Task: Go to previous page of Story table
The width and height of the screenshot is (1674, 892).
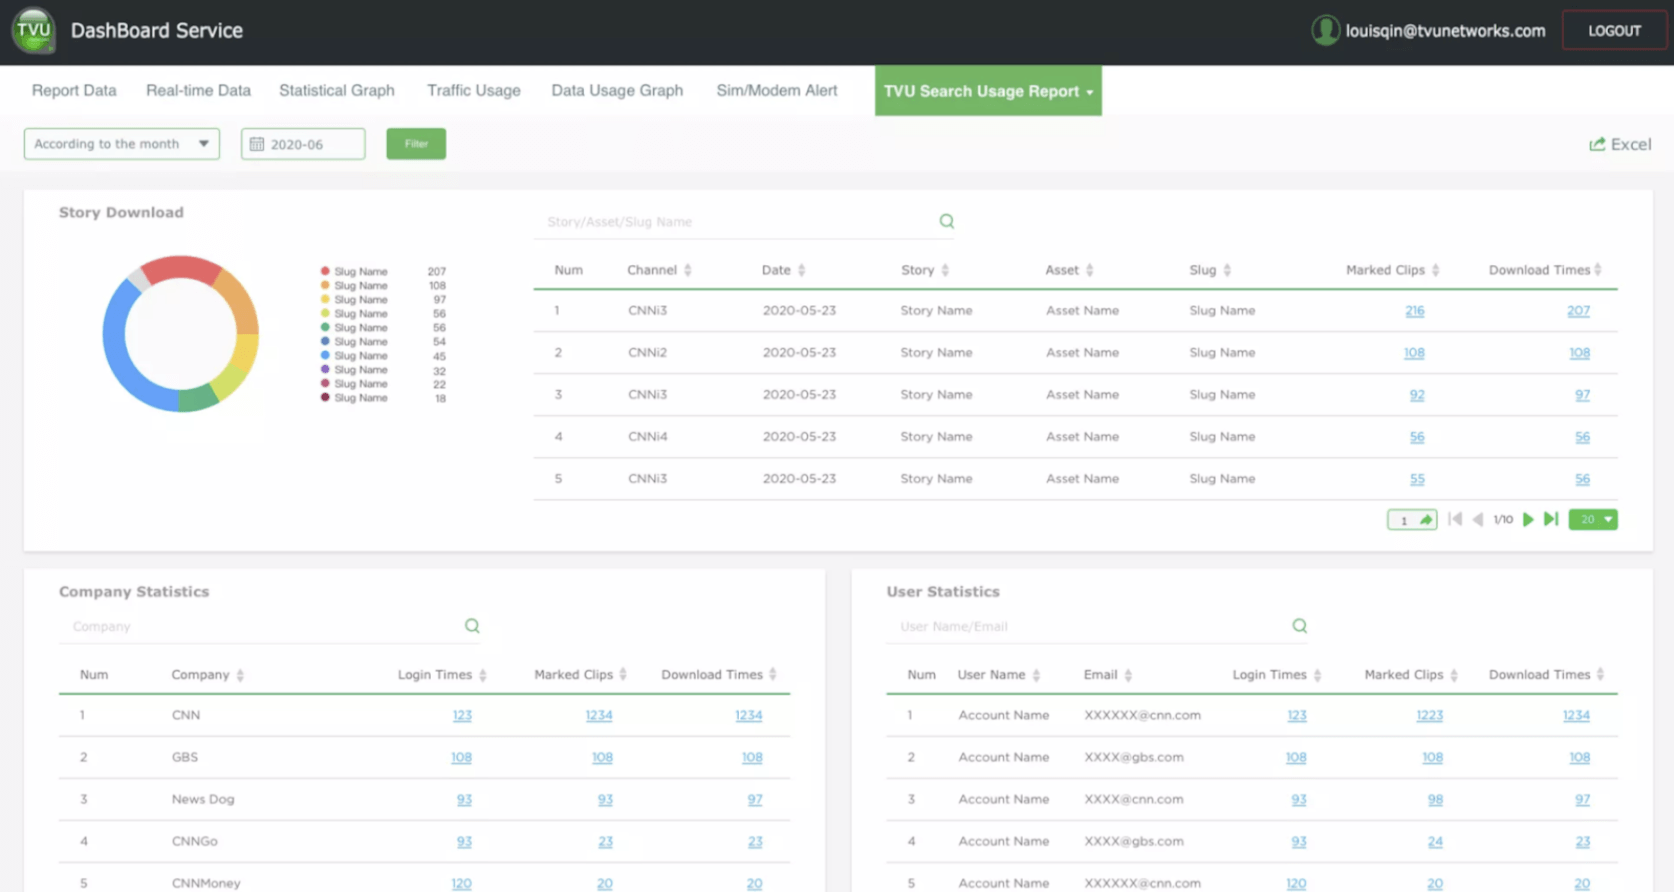Action: click(1478, 519)
